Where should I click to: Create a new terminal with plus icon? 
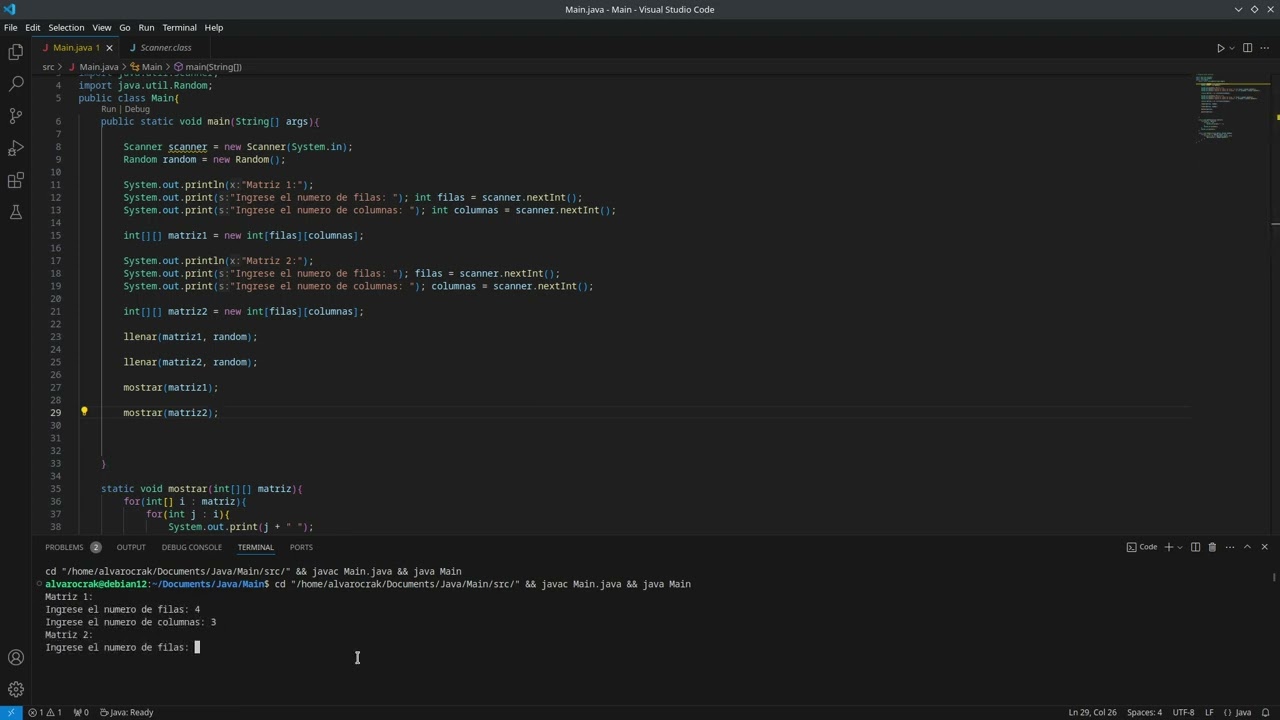pyautogui.click(x=1168, y=547)
